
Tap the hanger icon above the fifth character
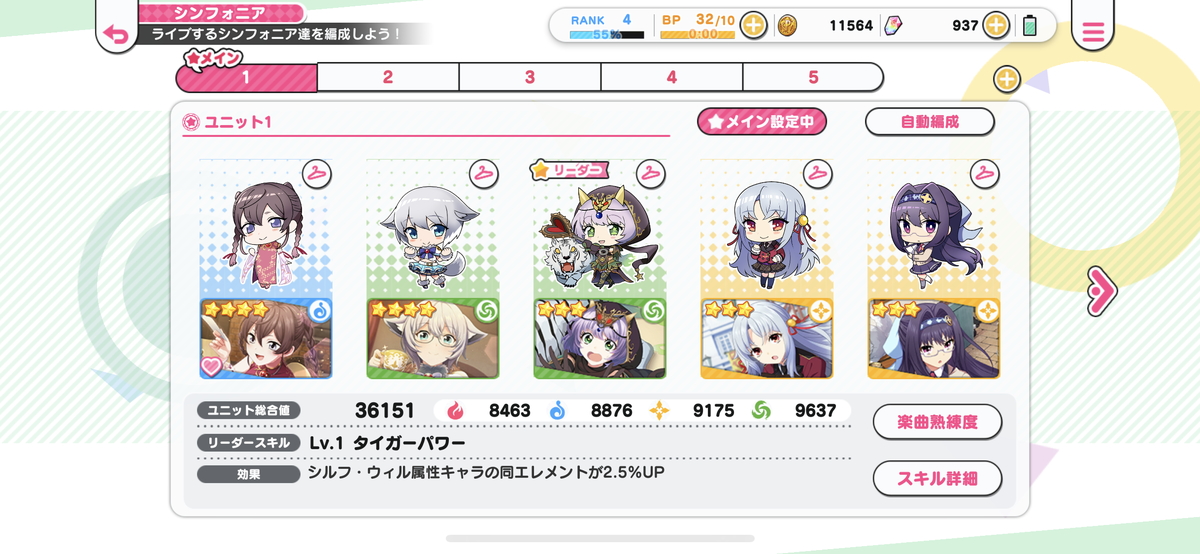pyautogui.click(x=985, y=173)
